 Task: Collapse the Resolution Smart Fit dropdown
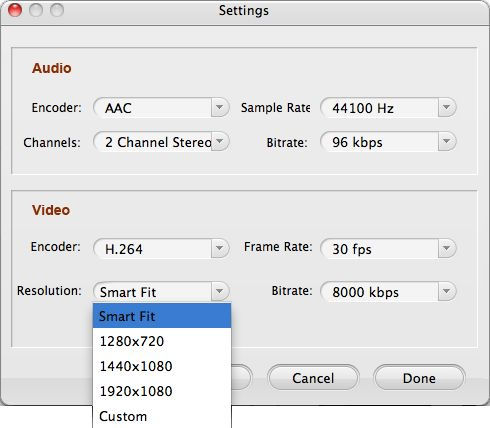161,292
